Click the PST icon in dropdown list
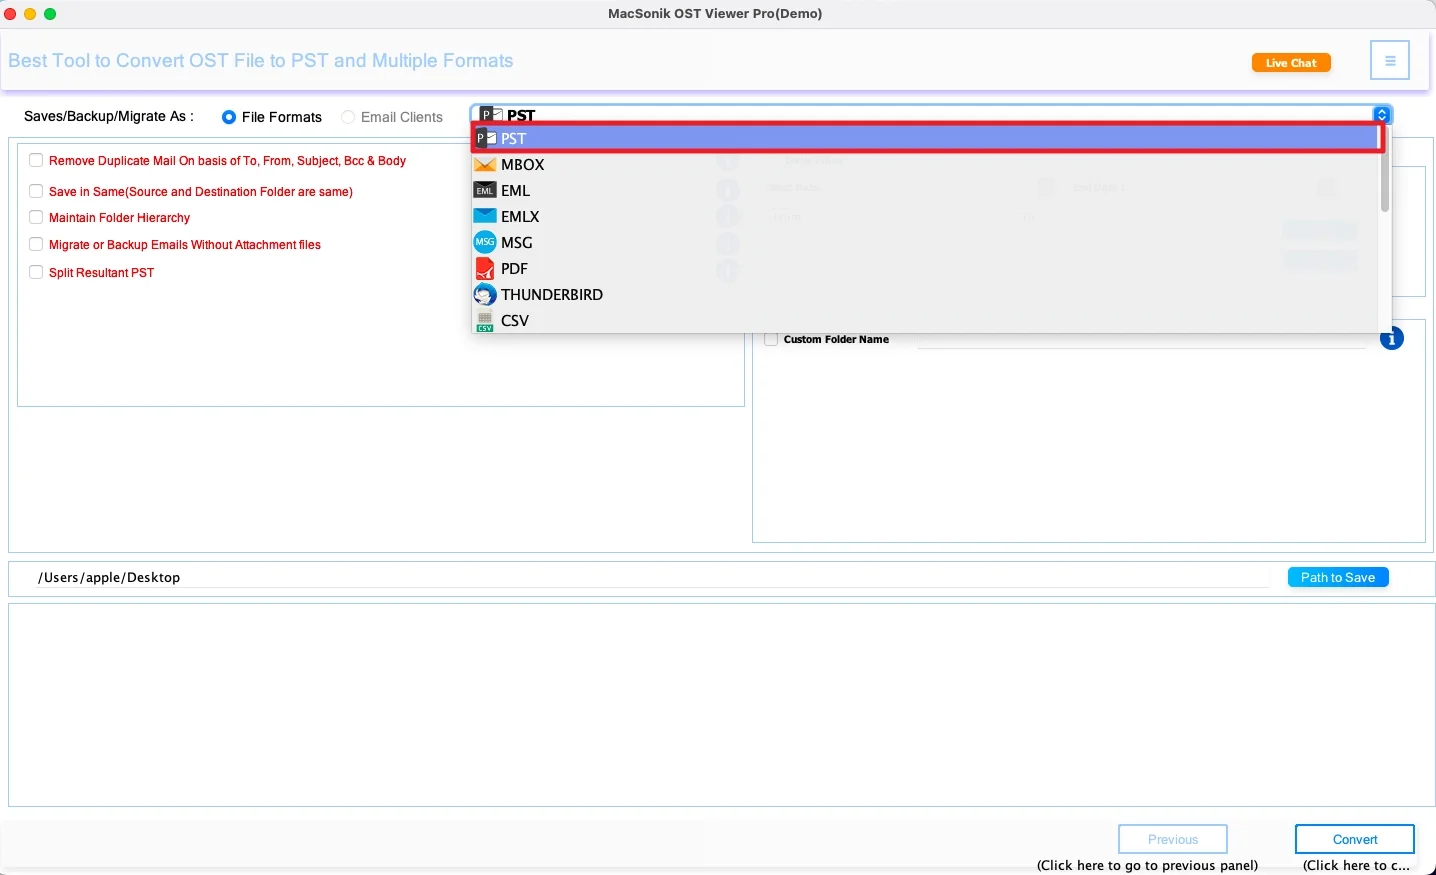Image resolution: width=1436 pixels, height=875 pixels. click(485, 138)
